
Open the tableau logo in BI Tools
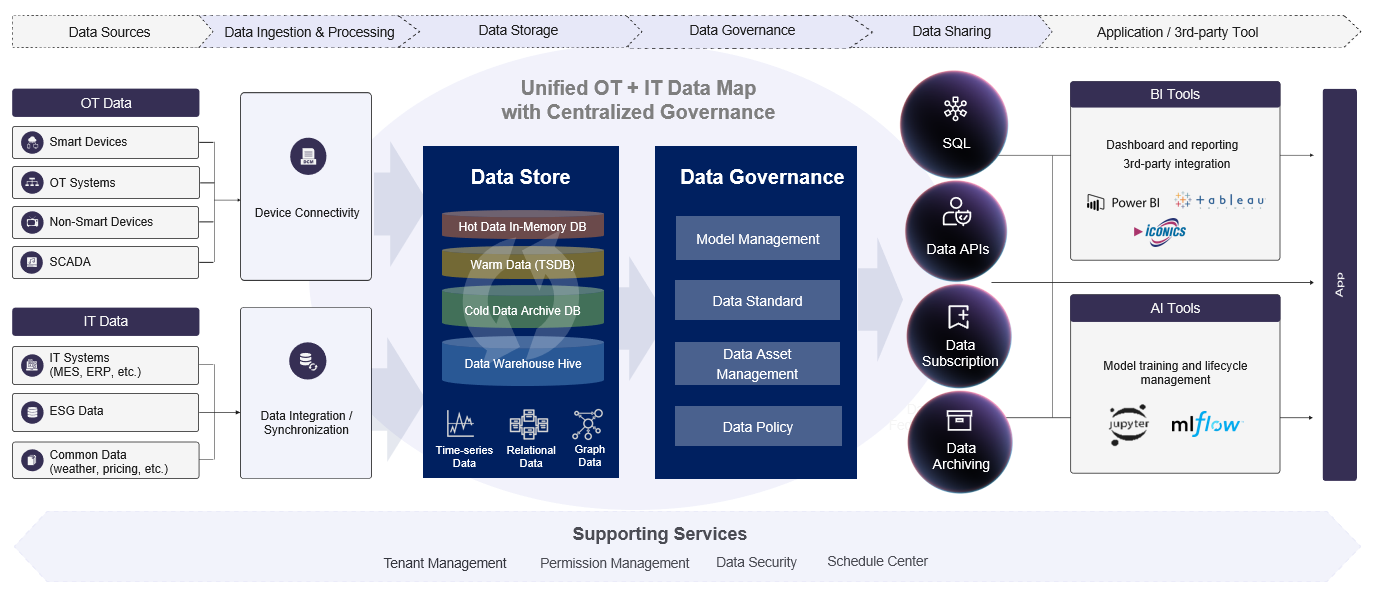(x=1220, y=200)
